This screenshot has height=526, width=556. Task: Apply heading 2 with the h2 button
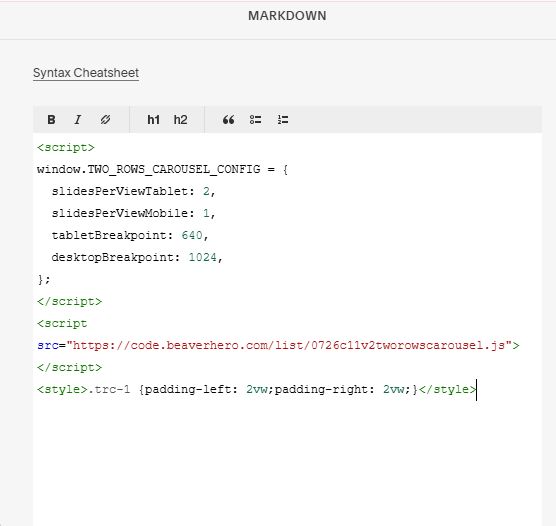(x=180, y=120)
